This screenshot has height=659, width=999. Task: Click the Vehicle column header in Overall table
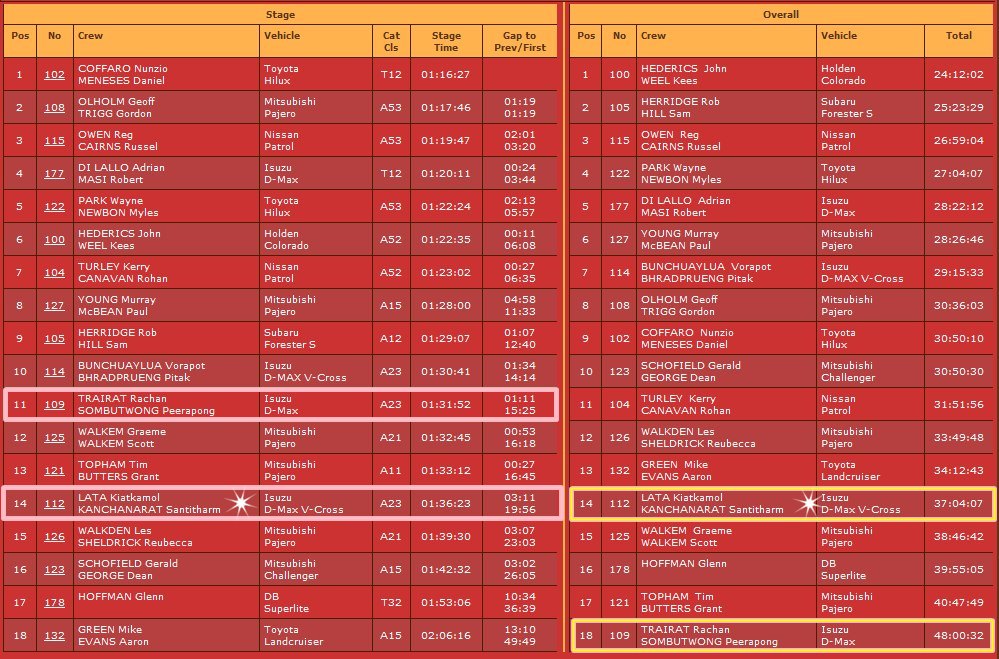(870, 41)
